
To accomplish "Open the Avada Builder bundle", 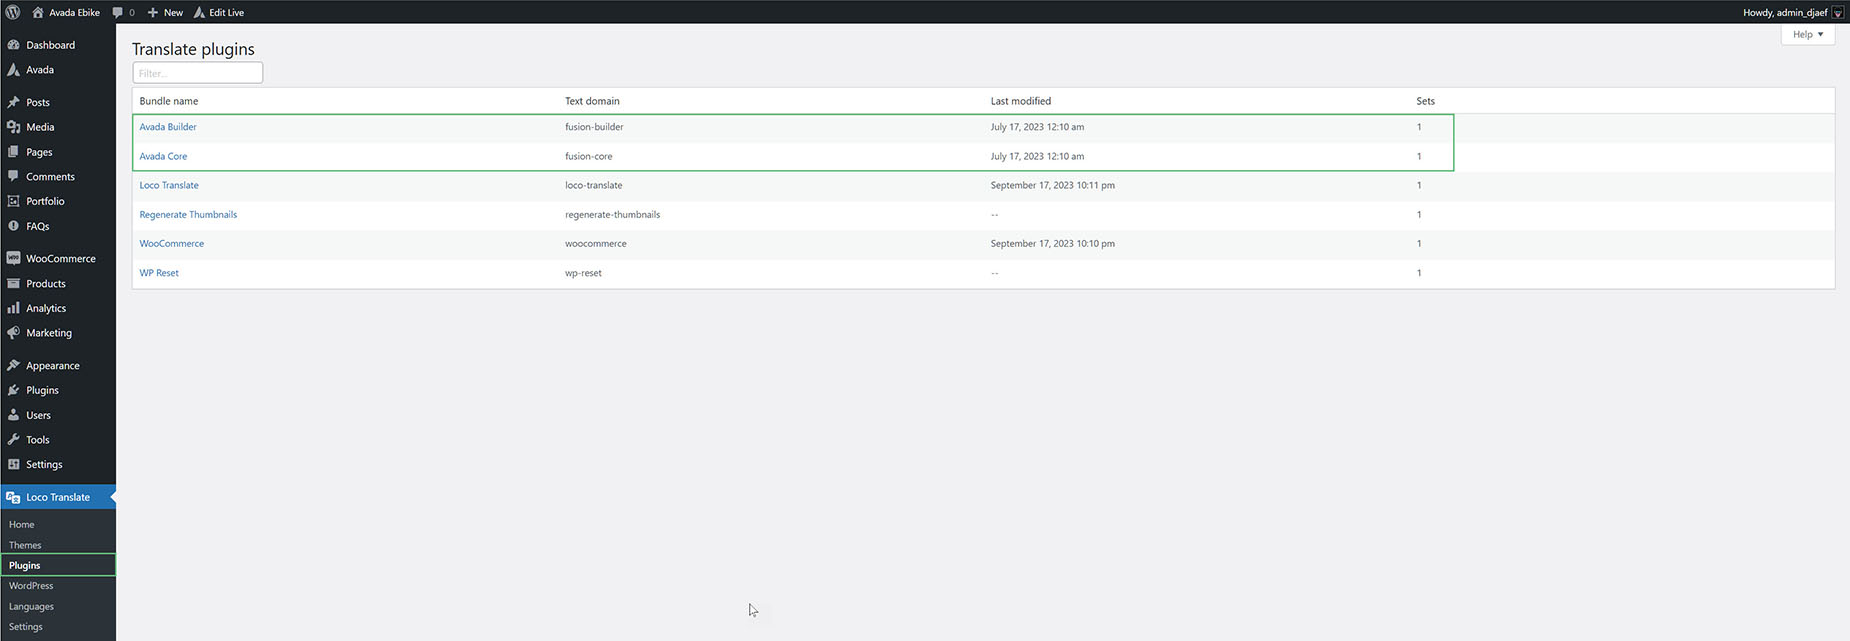I will 168,127.
